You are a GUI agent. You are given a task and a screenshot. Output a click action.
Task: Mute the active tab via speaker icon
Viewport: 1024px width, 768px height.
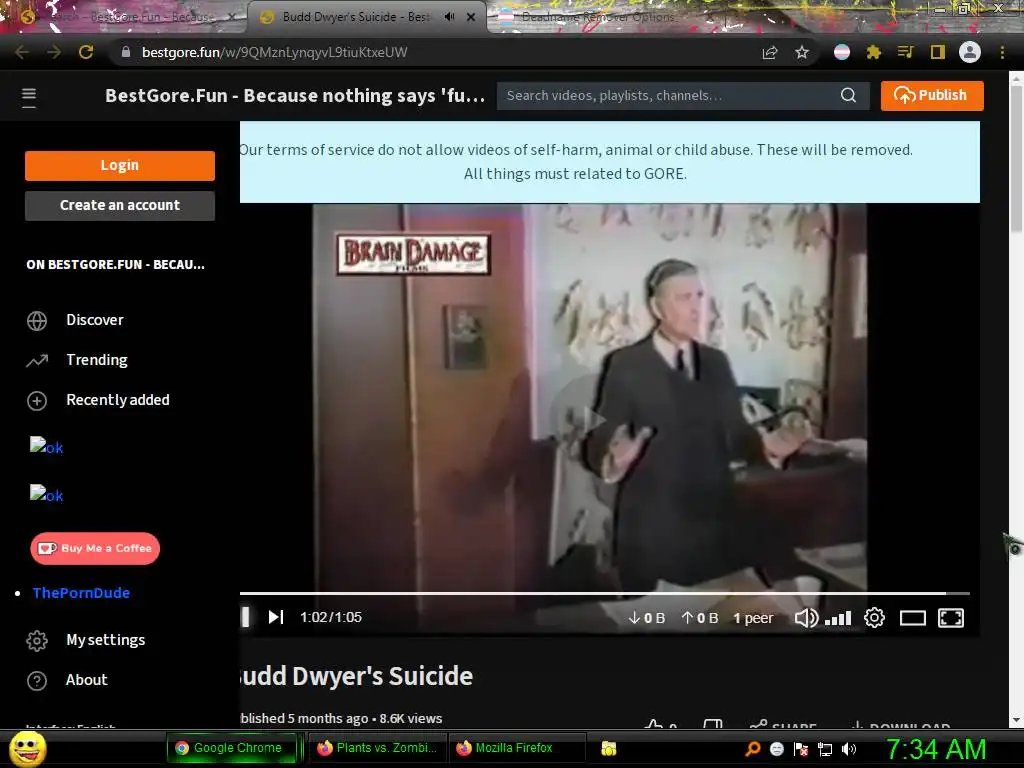449,17
